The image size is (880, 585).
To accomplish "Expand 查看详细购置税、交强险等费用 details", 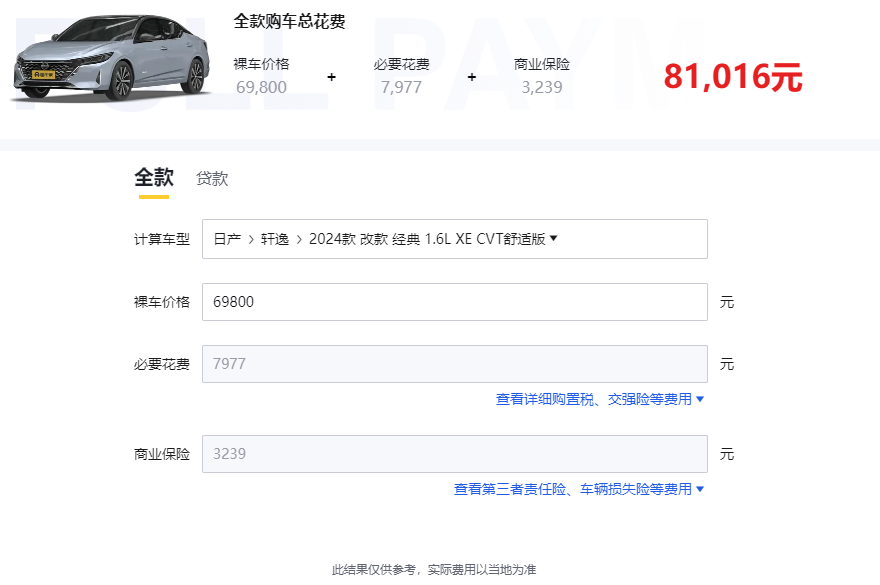I will click(x=599, y=399).
